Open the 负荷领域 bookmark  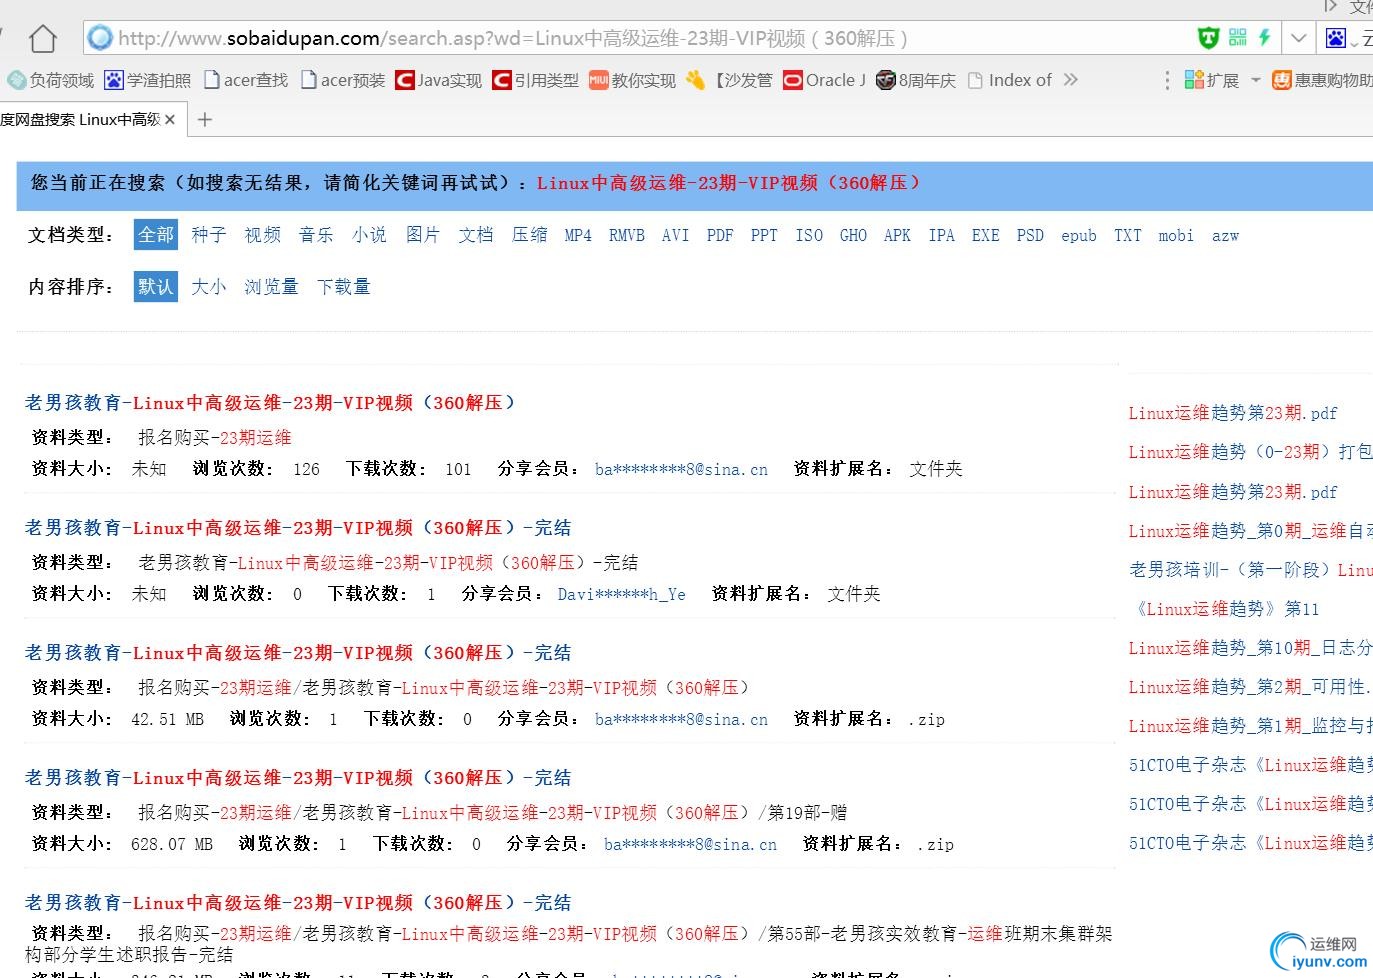[x=51, y=80]
